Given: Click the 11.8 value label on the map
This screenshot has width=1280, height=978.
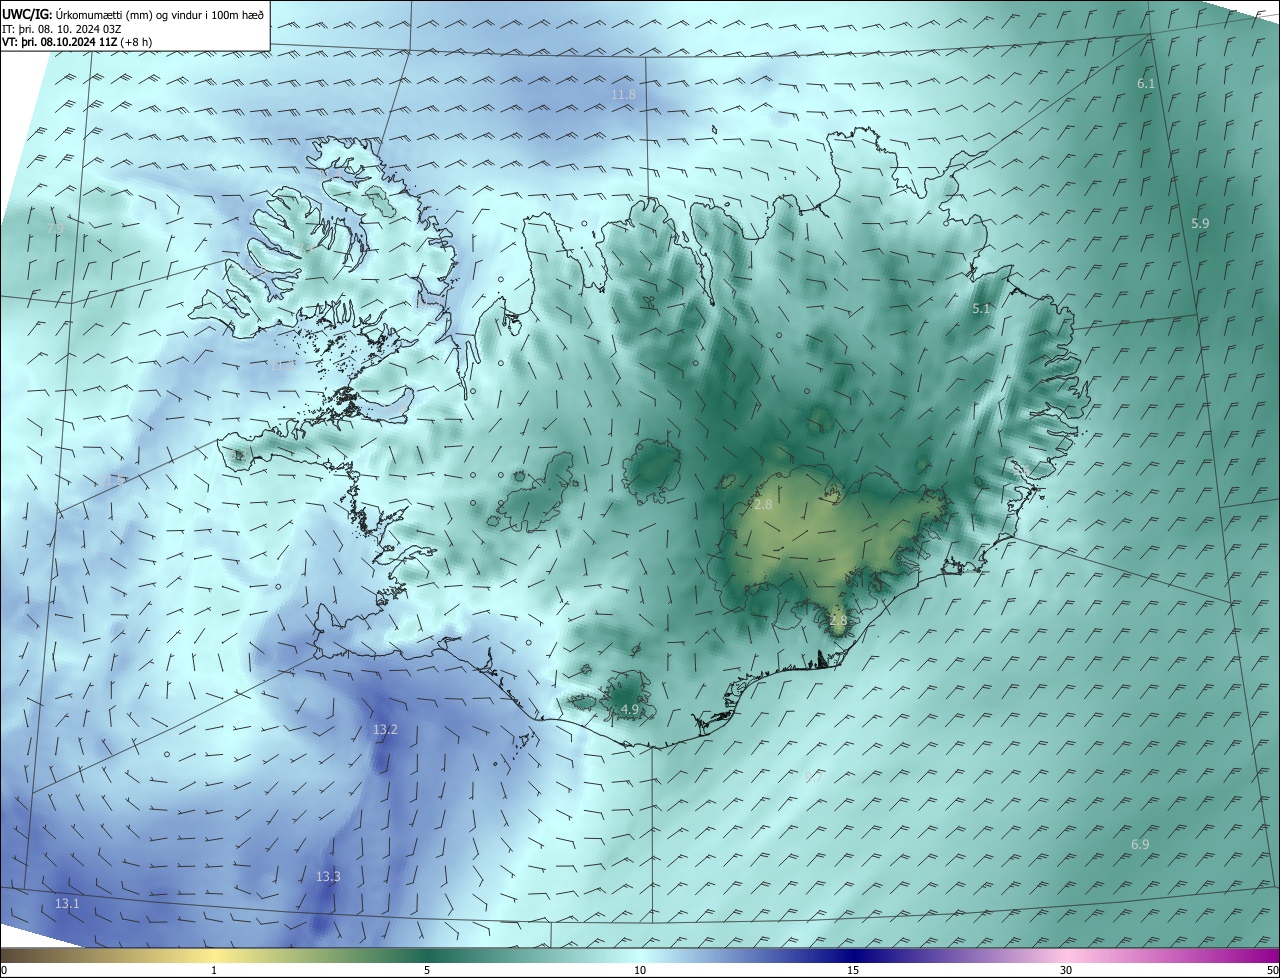Looking at the screenshot, I should [623, 94].
